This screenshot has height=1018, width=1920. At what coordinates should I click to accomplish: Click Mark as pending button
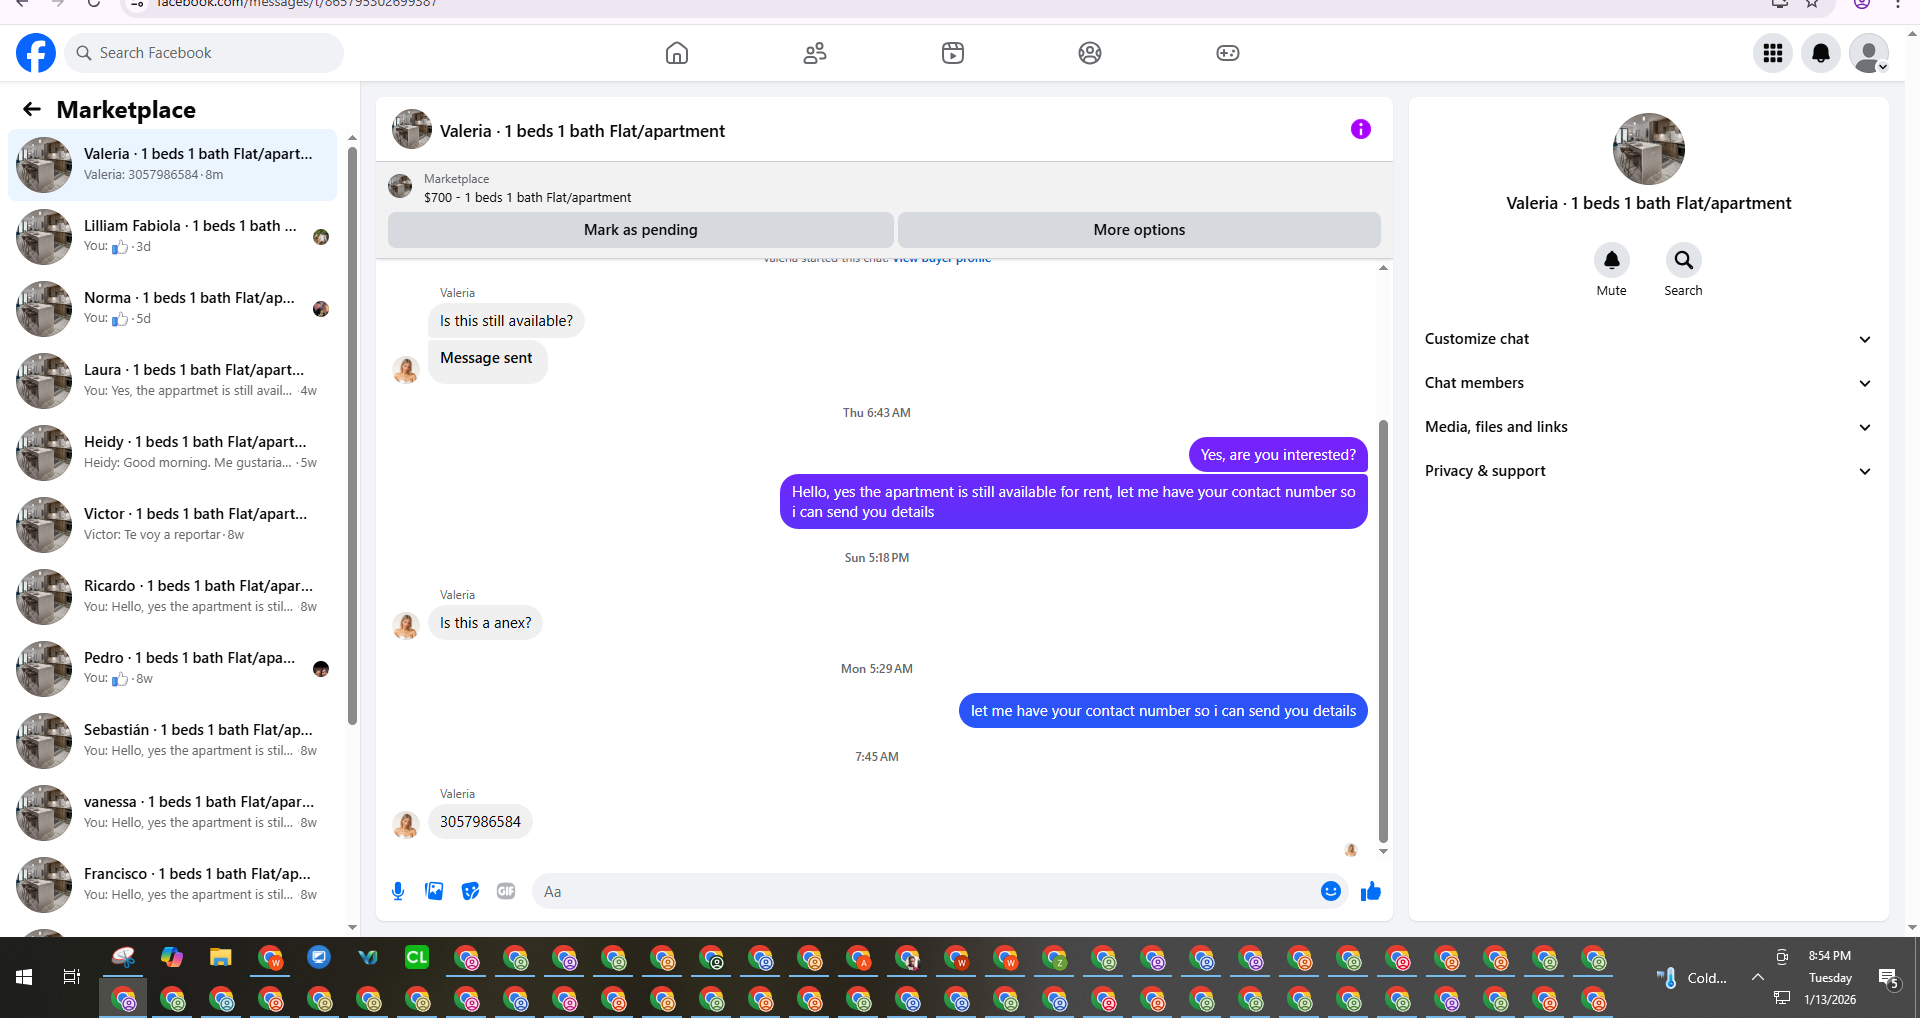pos(641,230)
